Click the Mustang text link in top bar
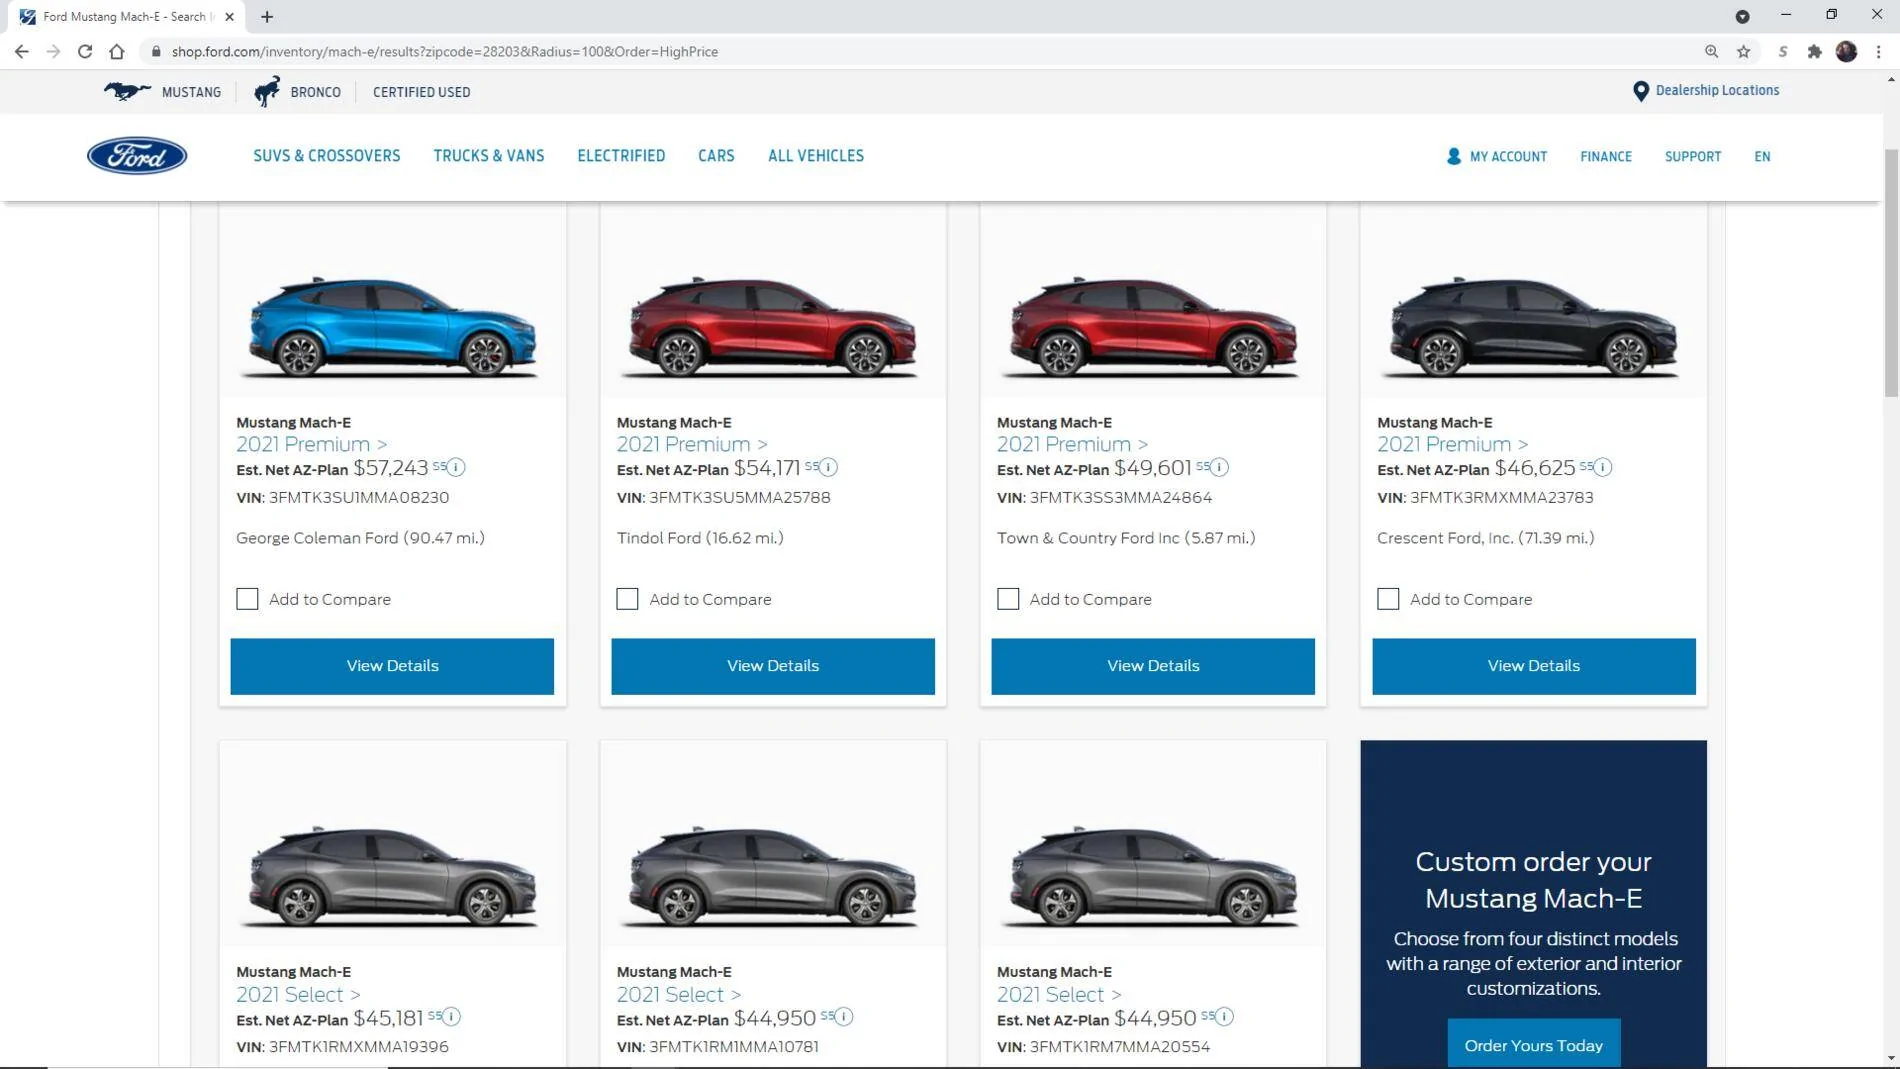 click(191, 92)
